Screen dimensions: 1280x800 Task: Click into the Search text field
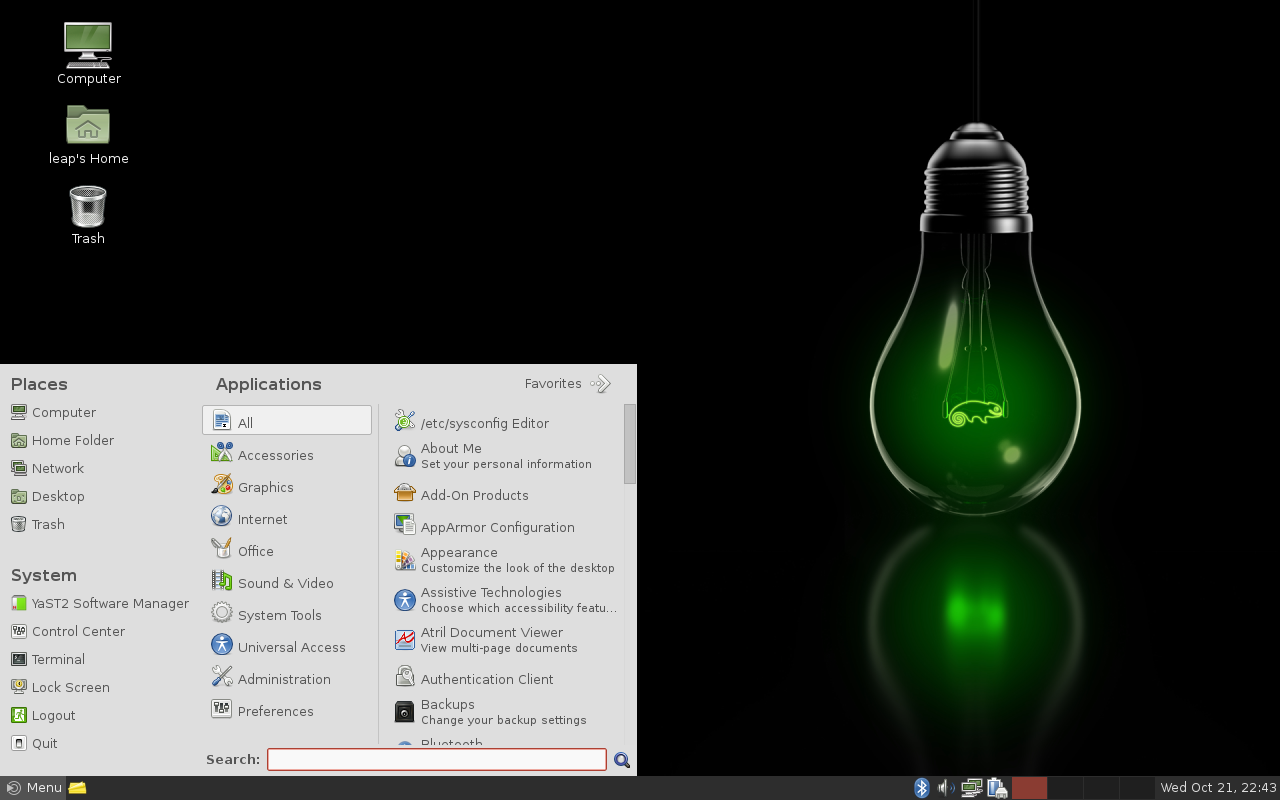tap(436, 760)
